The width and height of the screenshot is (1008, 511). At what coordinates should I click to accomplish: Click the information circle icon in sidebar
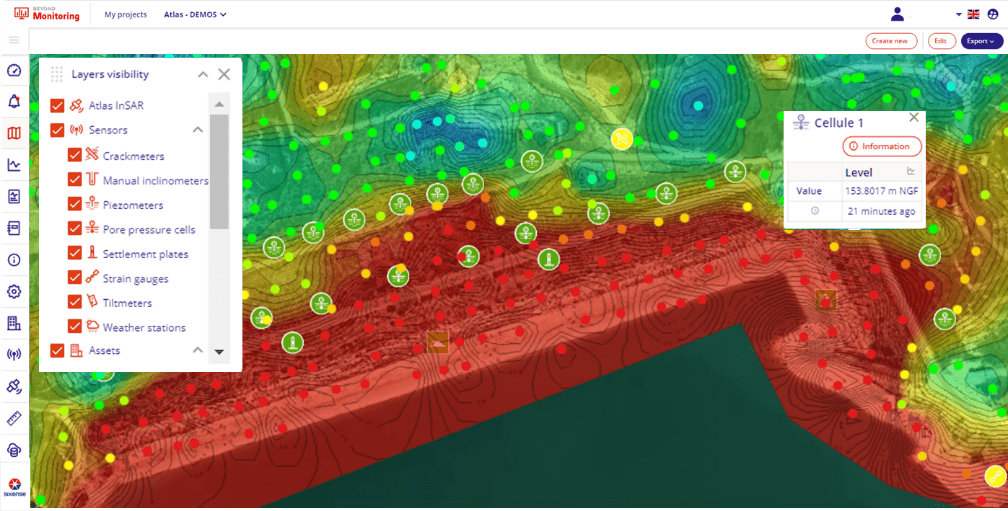click(14, 260)
